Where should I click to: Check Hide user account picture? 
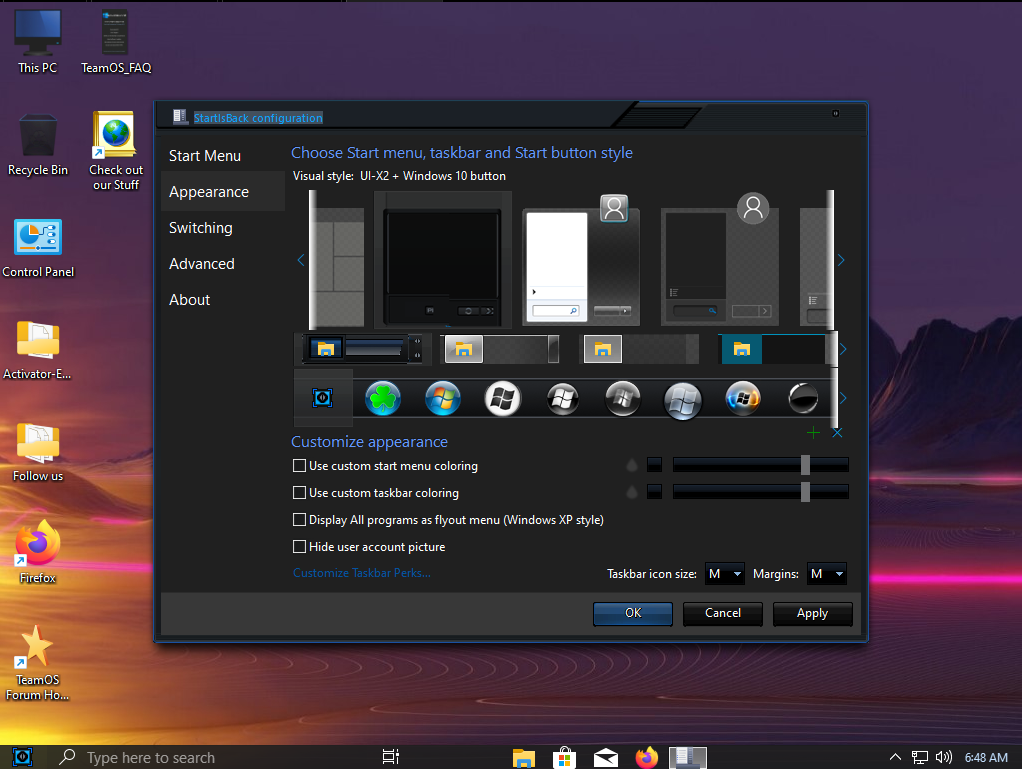click(x=299, y=547)
